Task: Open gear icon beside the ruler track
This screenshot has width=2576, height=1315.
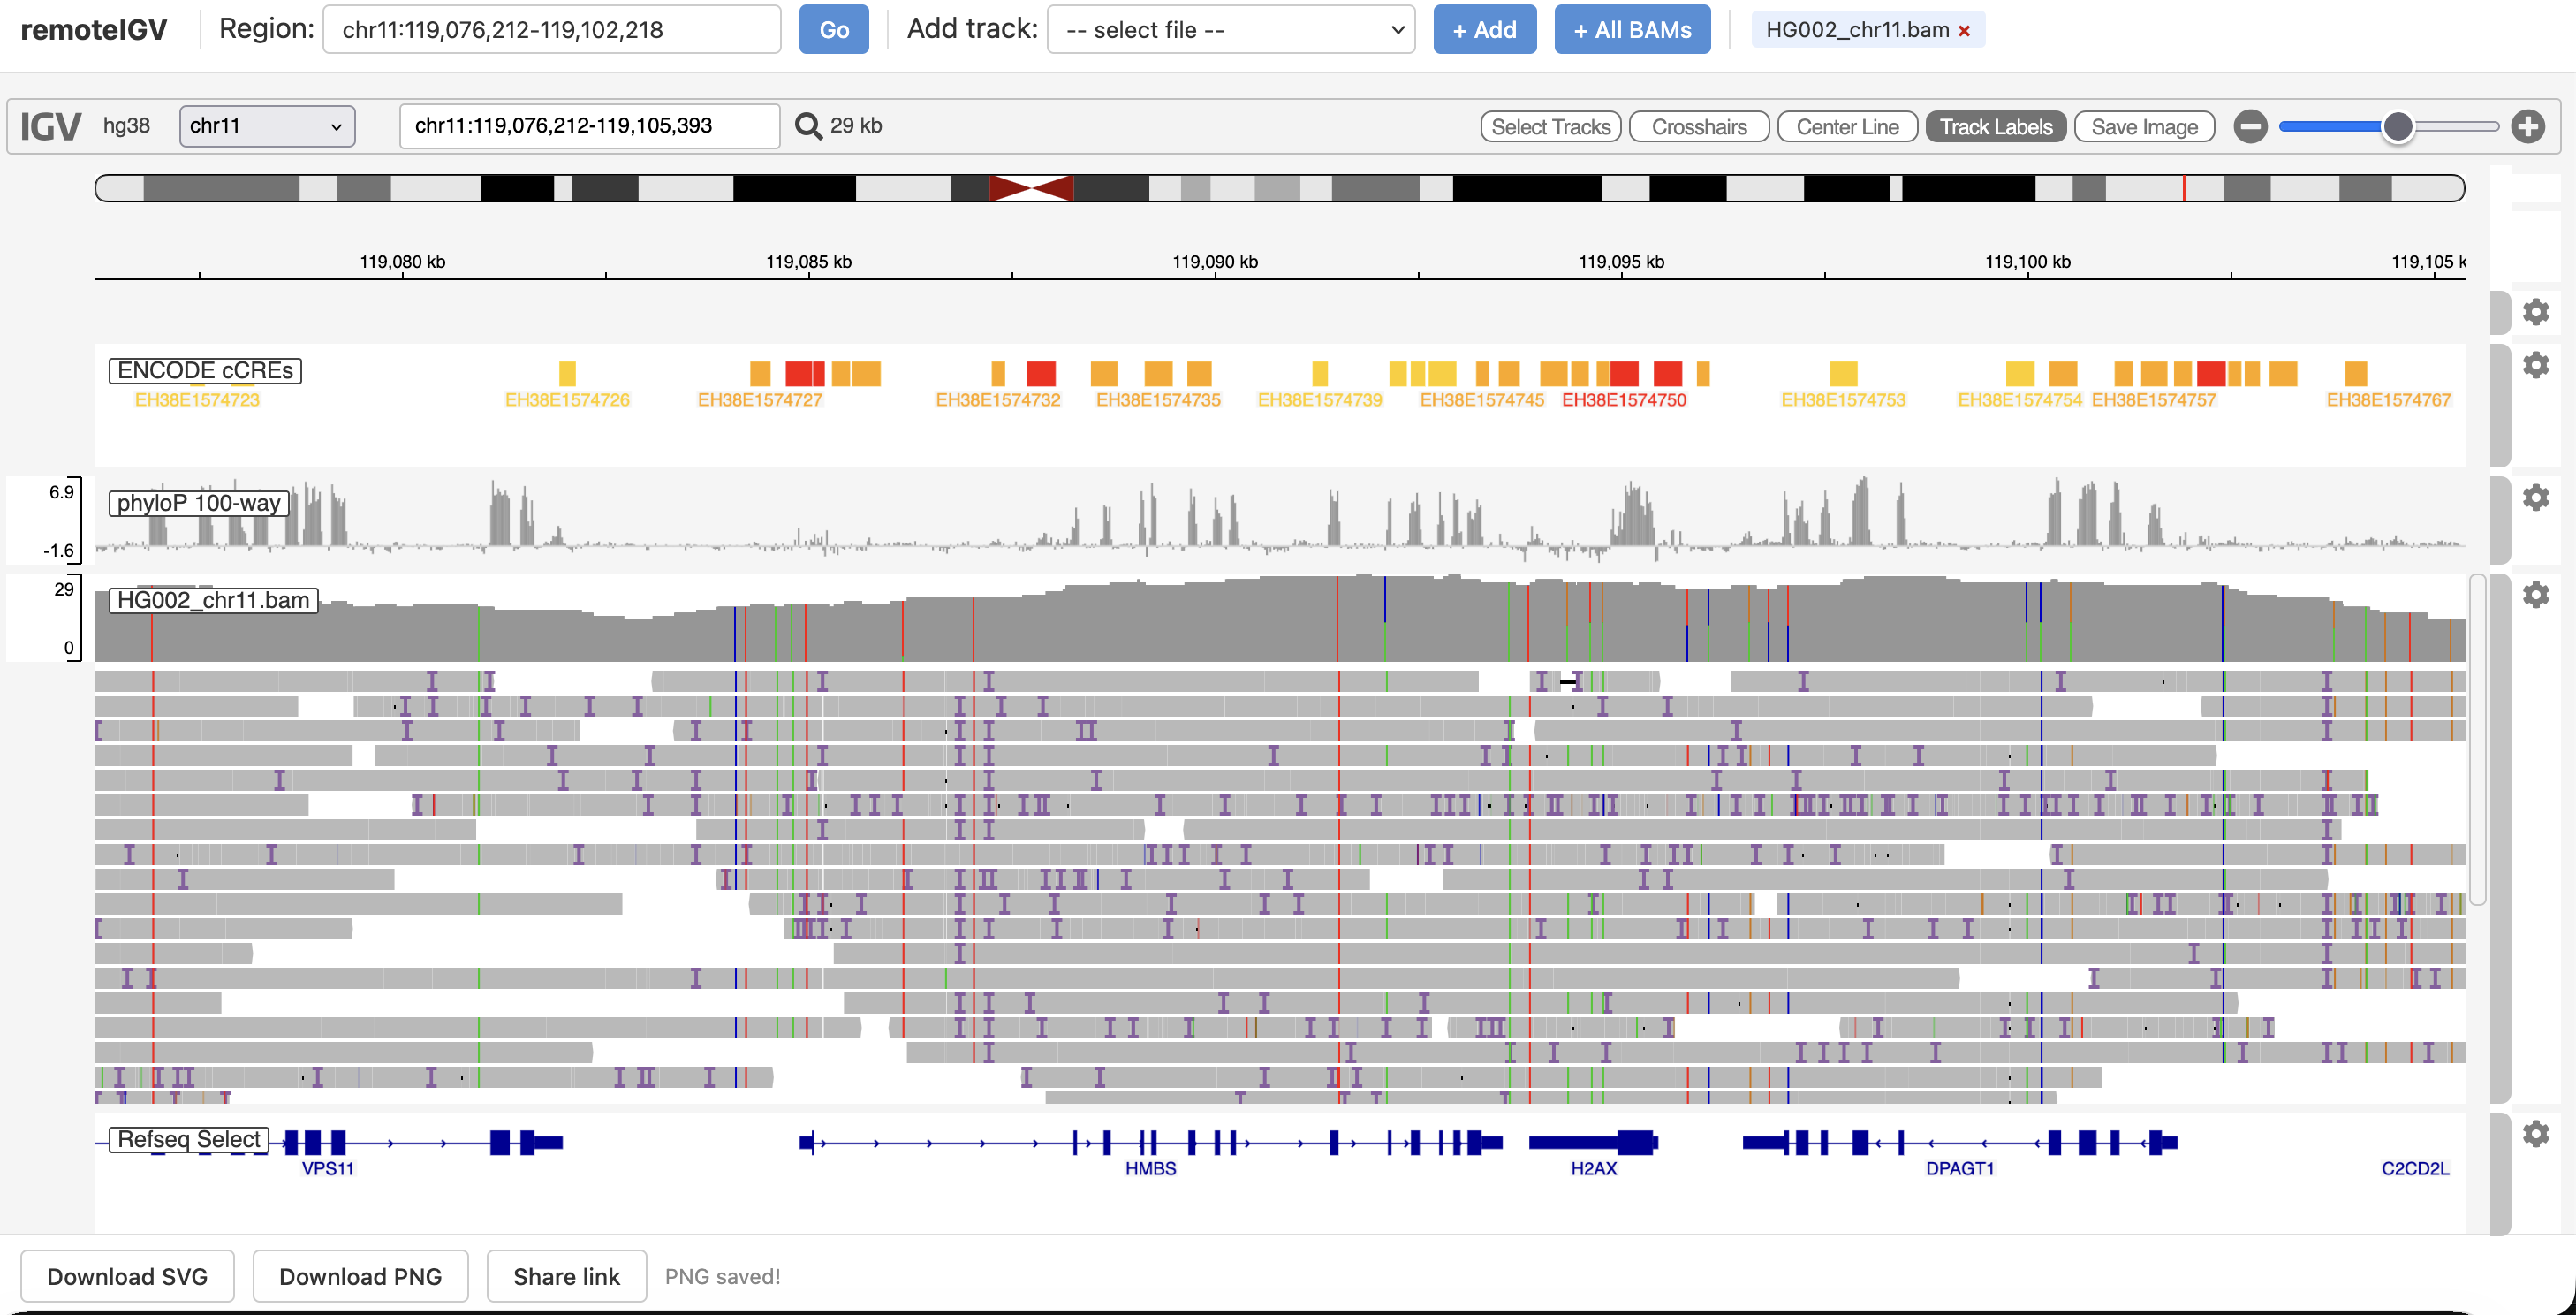Action: pos(2535,312)
